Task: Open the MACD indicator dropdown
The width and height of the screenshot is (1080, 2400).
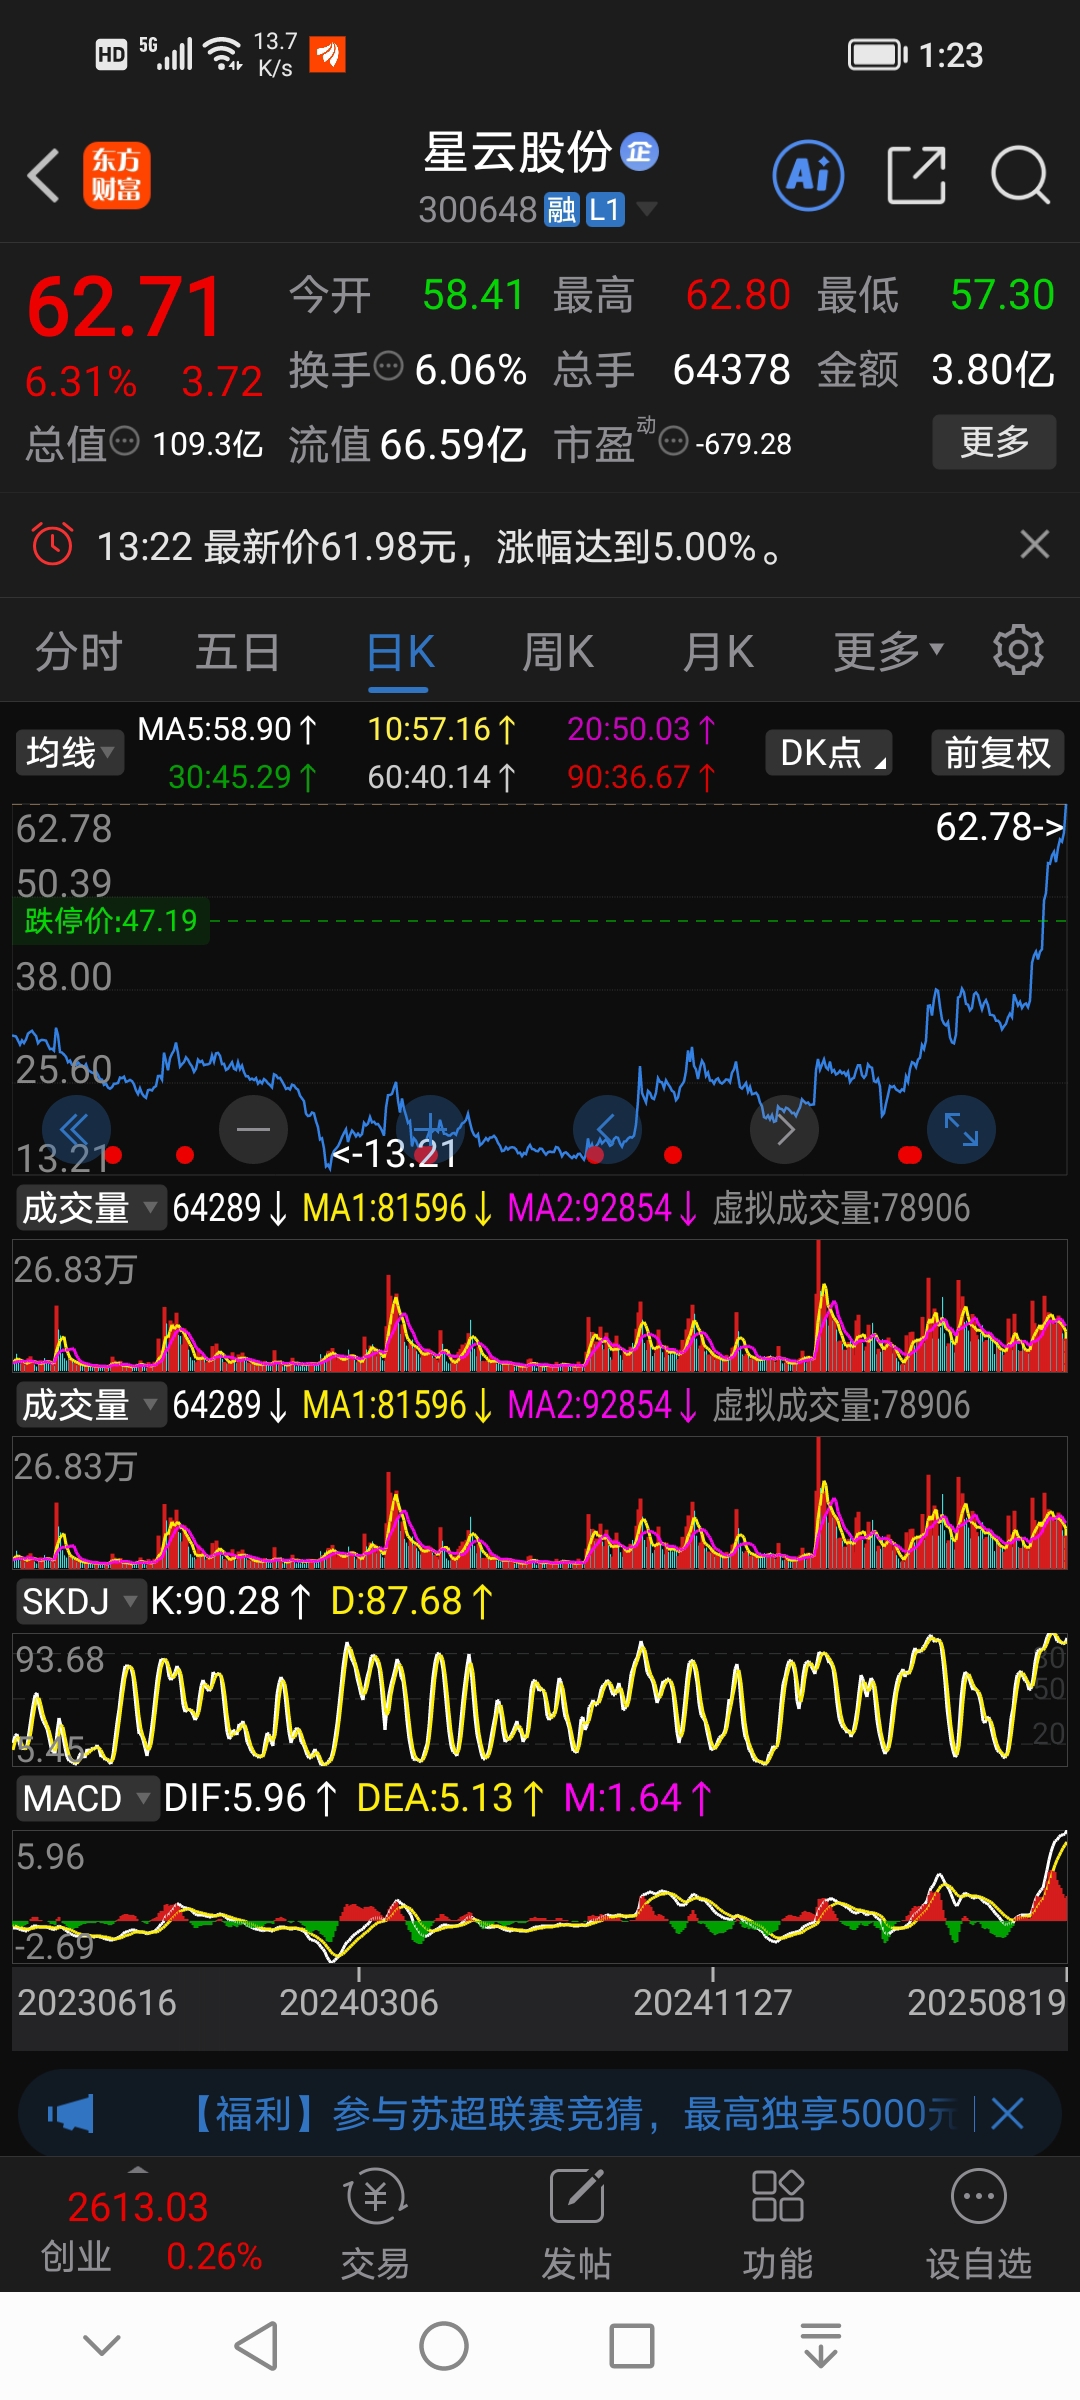Action: coord(87,1798)
